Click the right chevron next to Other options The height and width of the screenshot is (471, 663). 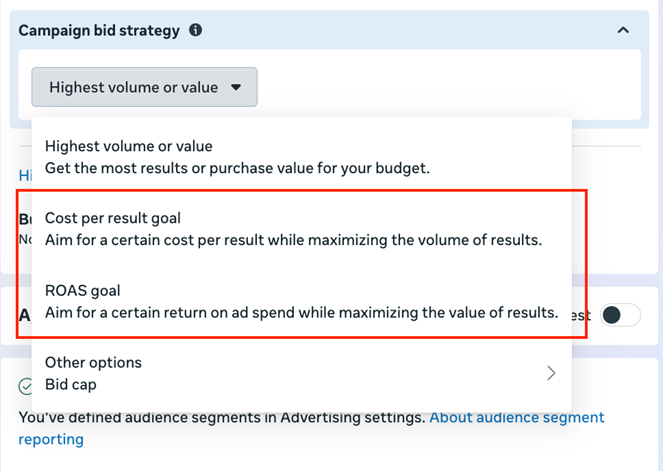pos(551,373)
